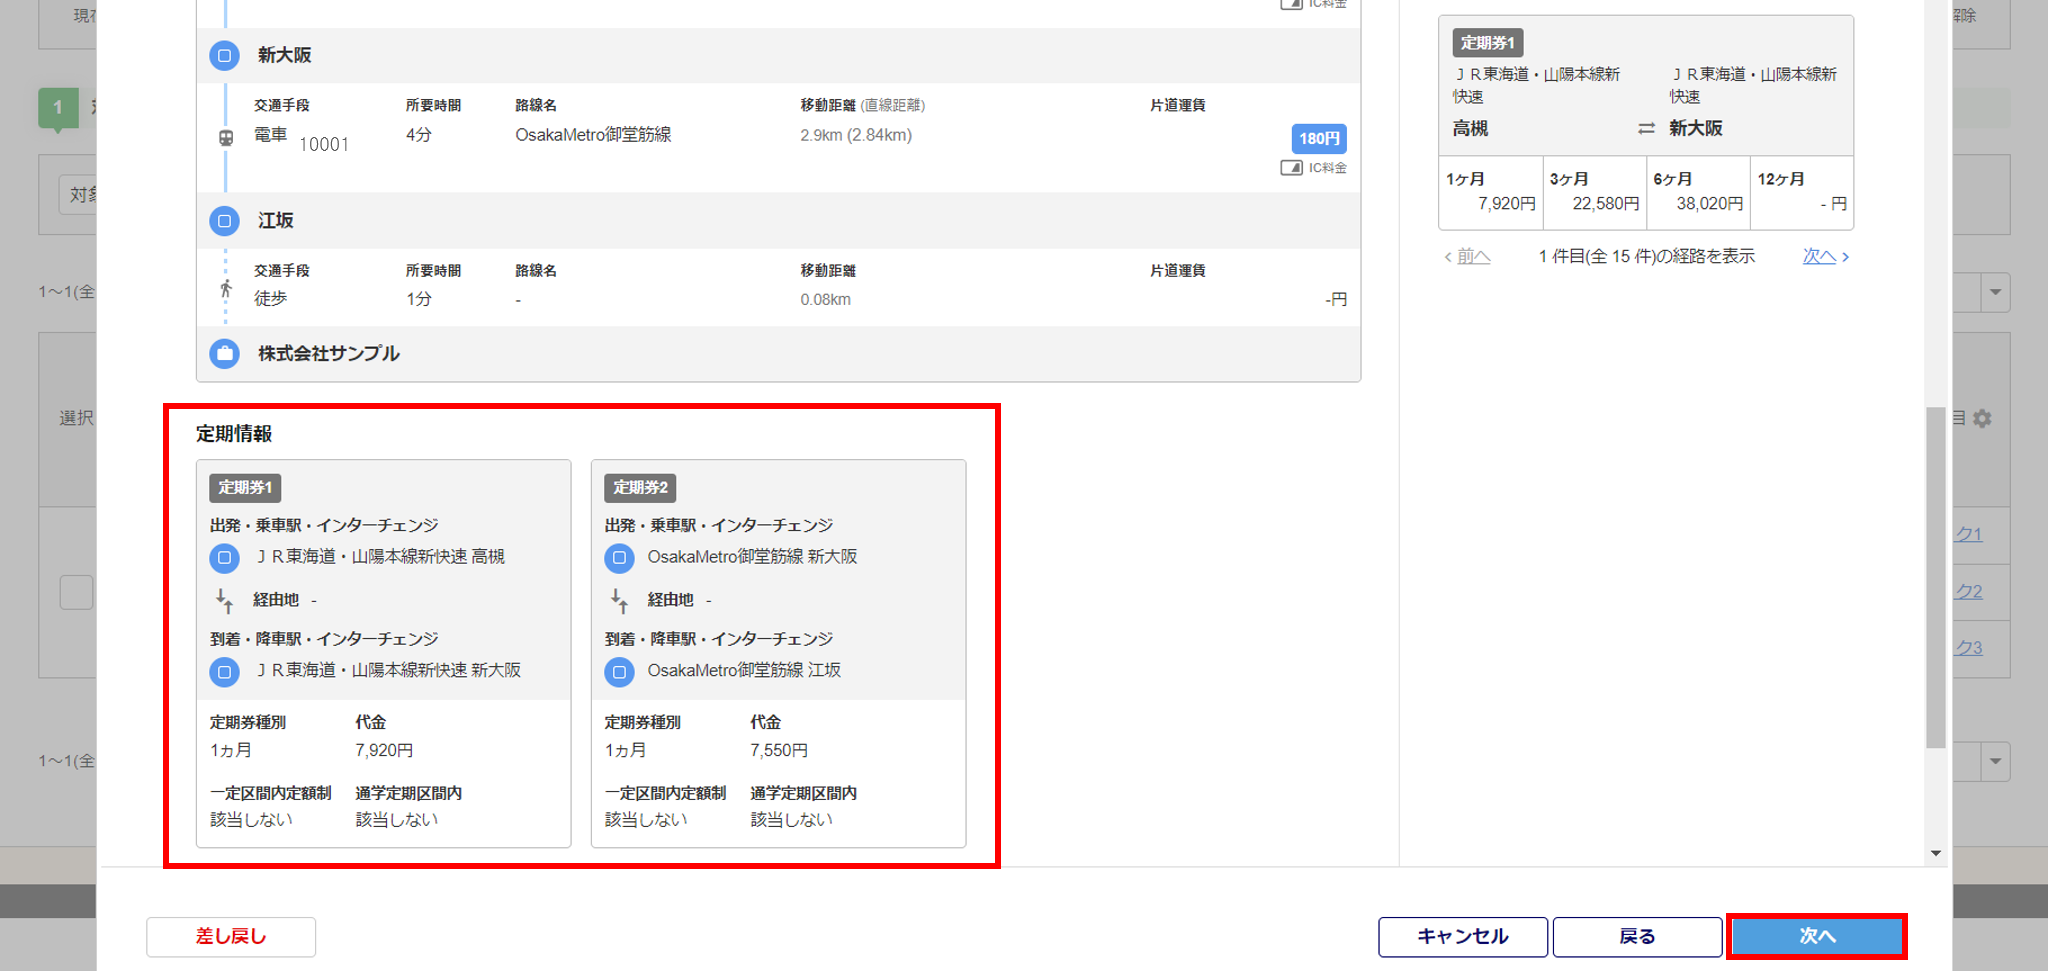Click the 定期券1 badge in 定期情報
Screen dimensions: 2048x971
click(x=245, y=488)
